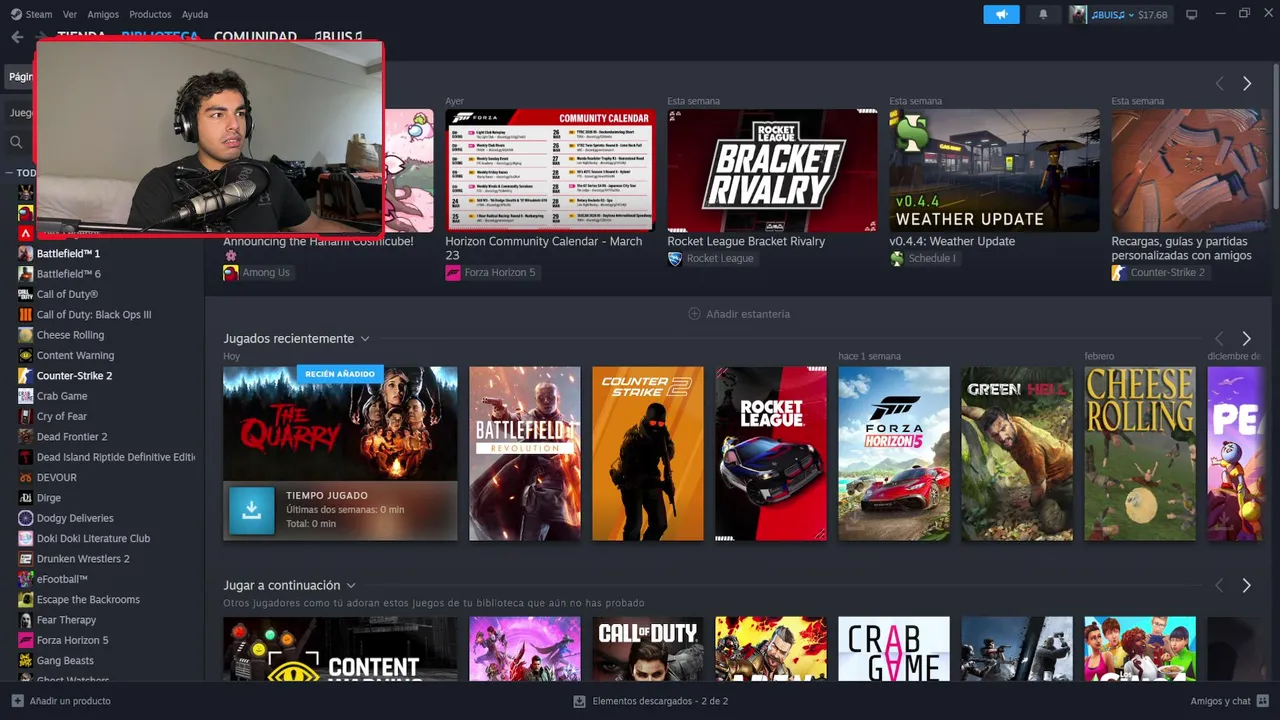The height and width of the screenshot is (720, 1280).
Task: Click the Cheese Rolling icon in the library list
Action: [26, 335]
